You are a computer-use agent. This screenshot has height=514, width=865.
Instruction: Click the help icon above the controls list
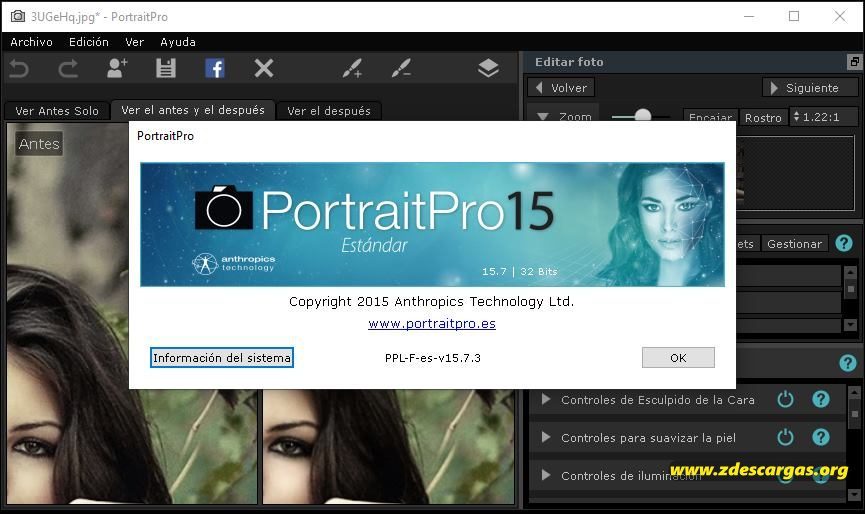[847, 362]
